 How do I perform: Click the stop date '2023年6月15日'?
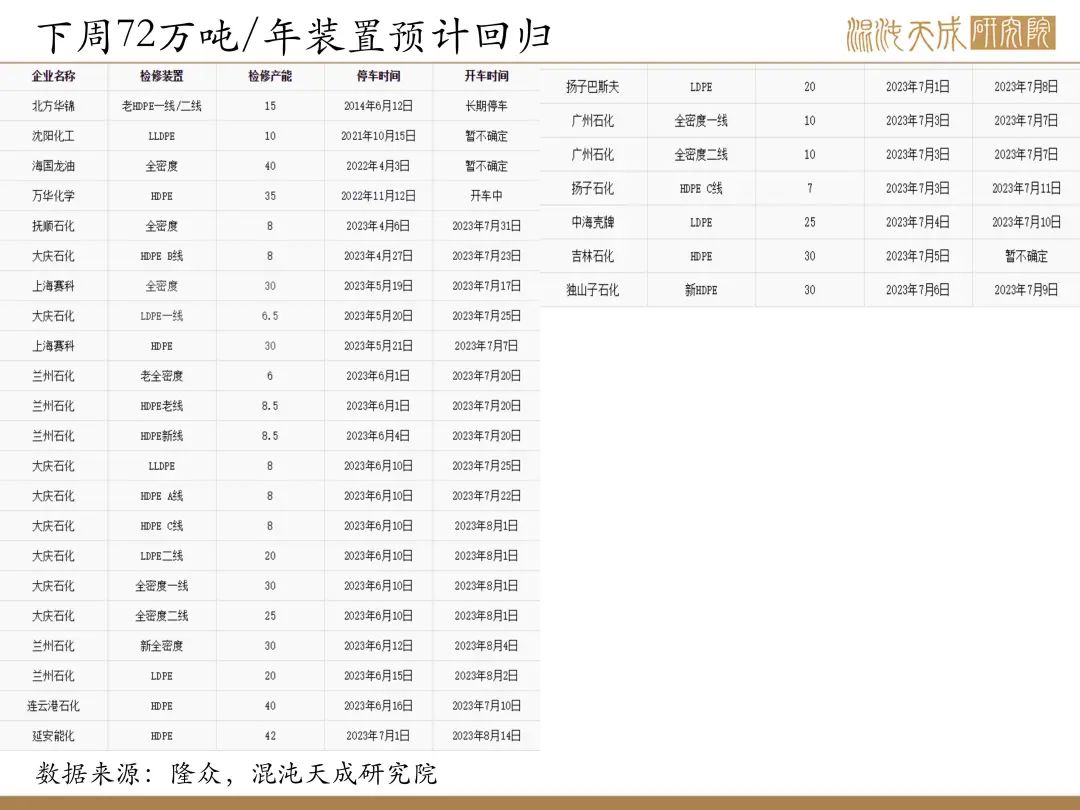coord(378,676)
